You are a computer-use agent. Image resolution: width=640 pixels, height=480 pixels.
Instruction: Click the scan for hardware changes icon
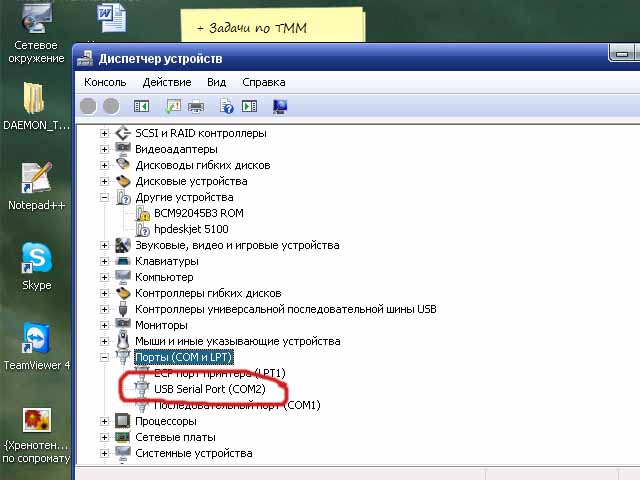pyautogui.click(x=280, y=107)
